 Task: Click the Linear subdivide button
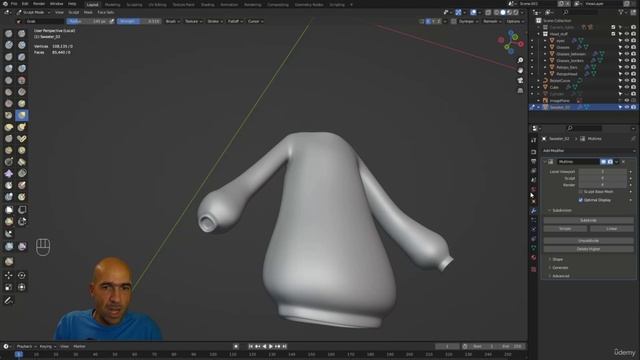pos(611,229)
